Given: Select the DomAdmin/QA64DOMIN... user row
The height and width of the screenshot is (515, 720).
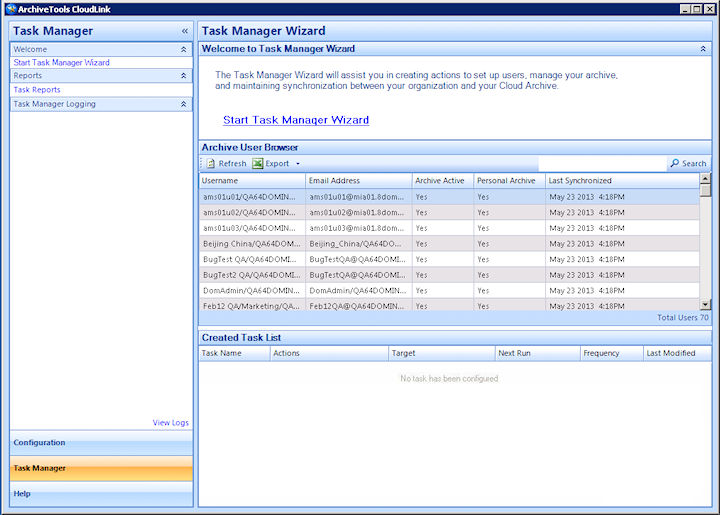Looking at the screenshot, I should [449, 291].
